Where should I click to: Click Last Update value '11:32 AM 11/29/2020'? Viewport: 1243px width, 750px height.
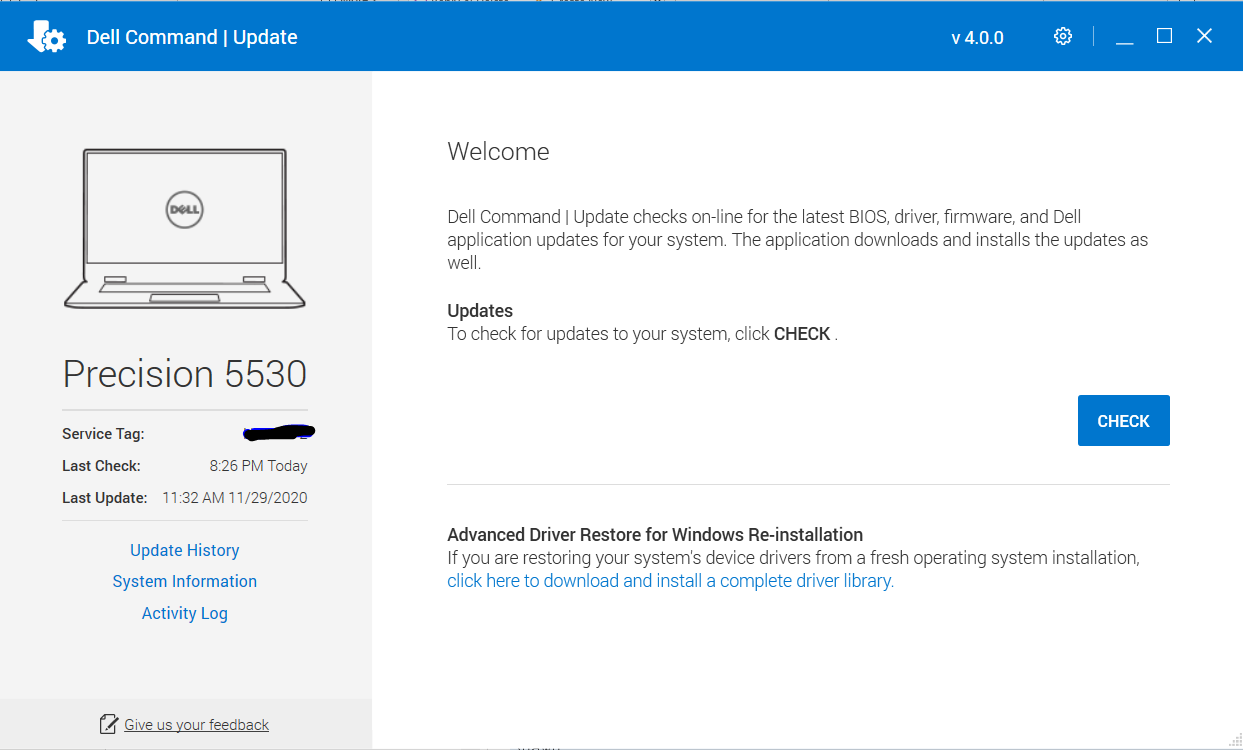(x=235, y=498)
